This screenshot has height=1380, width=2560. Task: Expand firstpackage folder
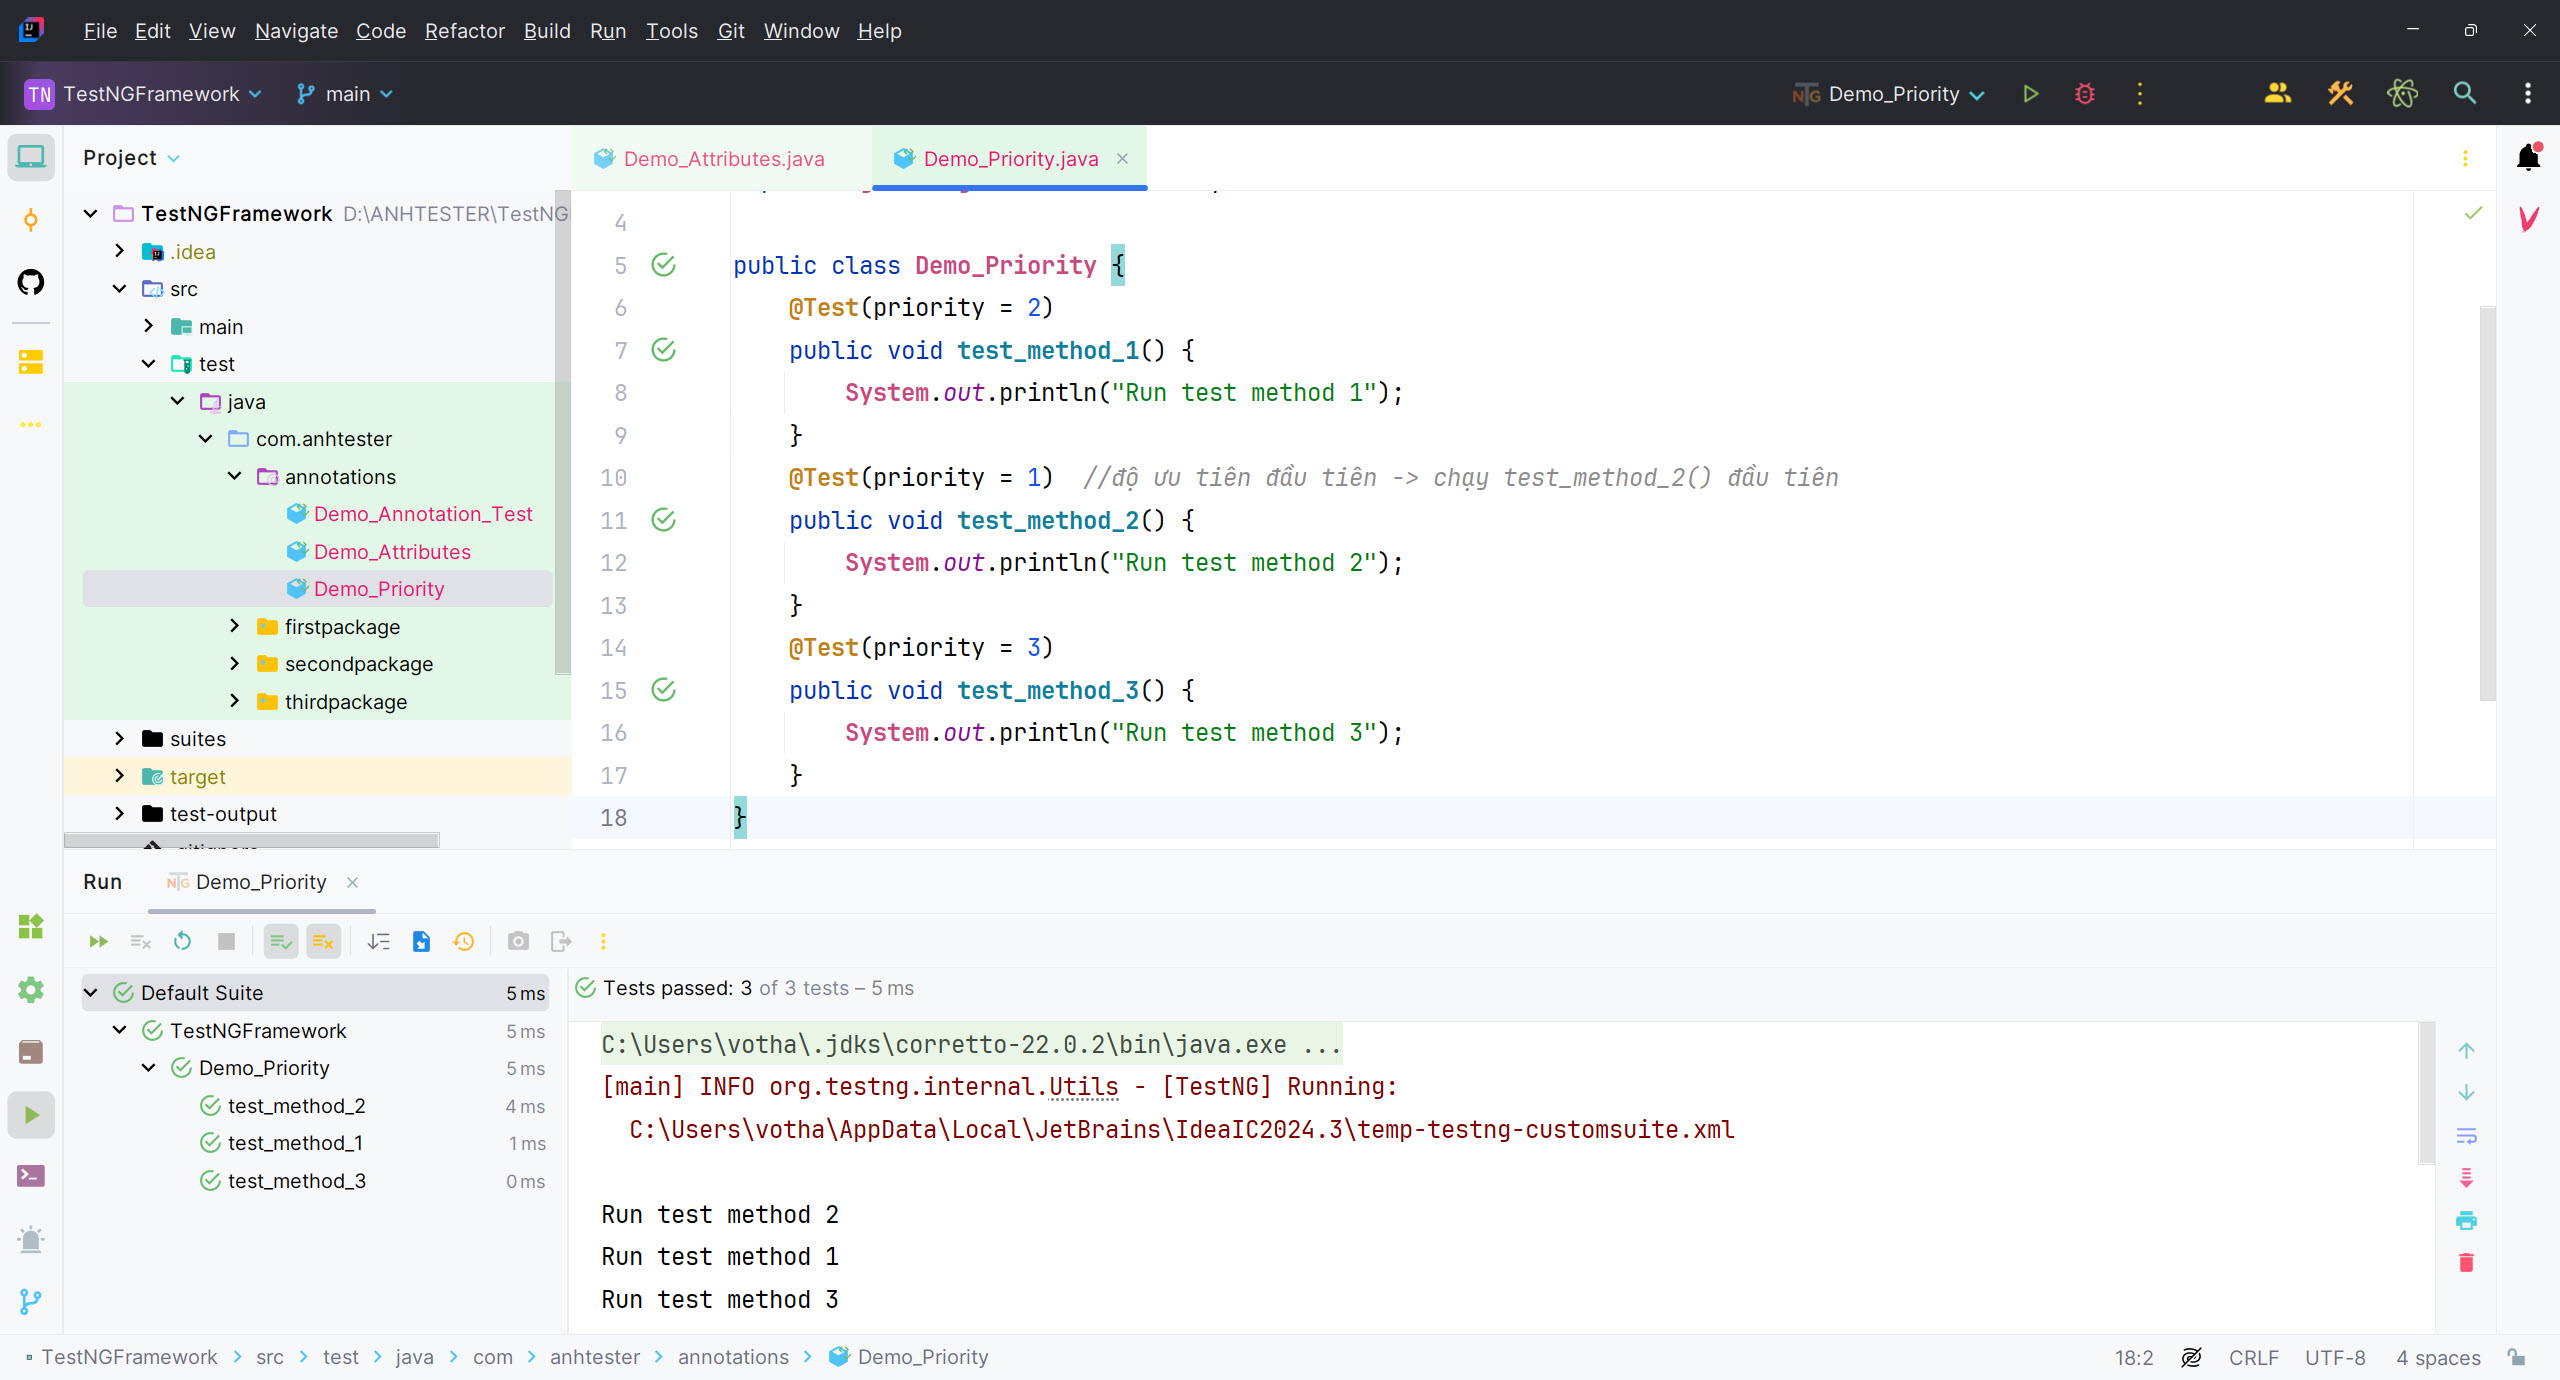pos(234,626)
